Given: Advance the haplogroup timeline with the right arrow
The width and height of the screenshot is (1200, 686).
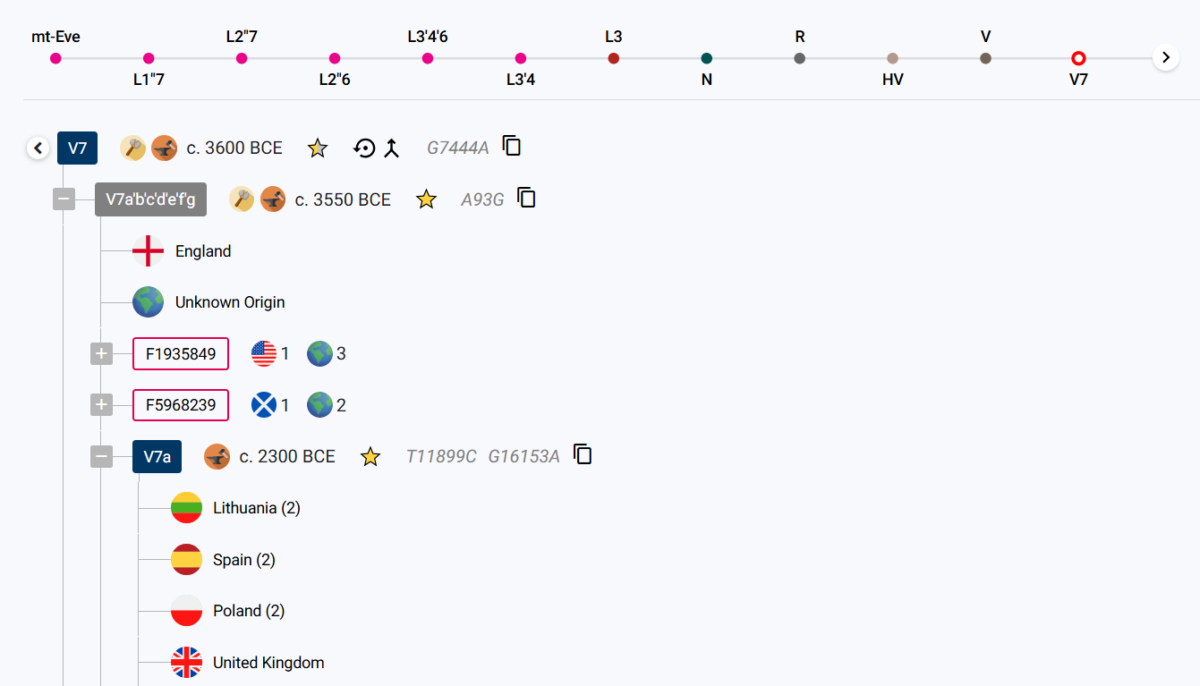Looking at the screenshot, I should pyautogui.click(x=1165, y=58).
